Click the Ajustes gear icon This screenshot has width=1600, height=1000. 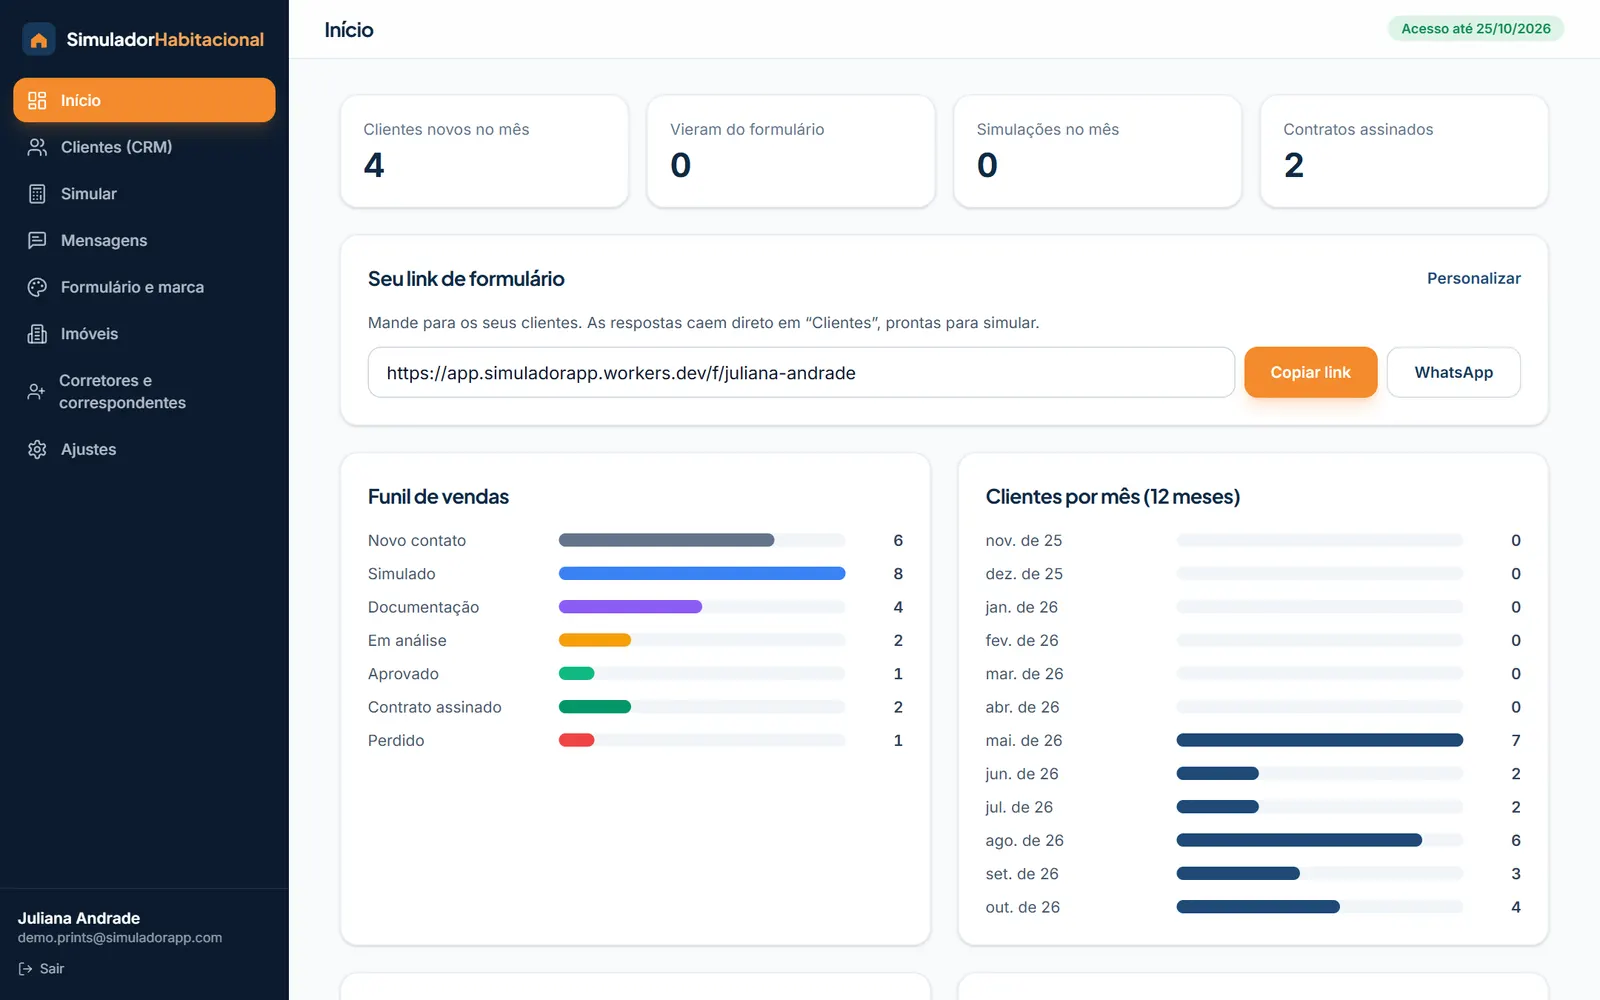coord(37,449)
